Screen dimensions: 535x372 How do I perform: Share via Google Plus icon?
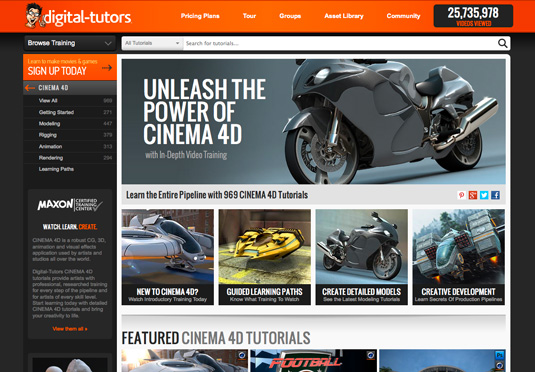(473, 195)
